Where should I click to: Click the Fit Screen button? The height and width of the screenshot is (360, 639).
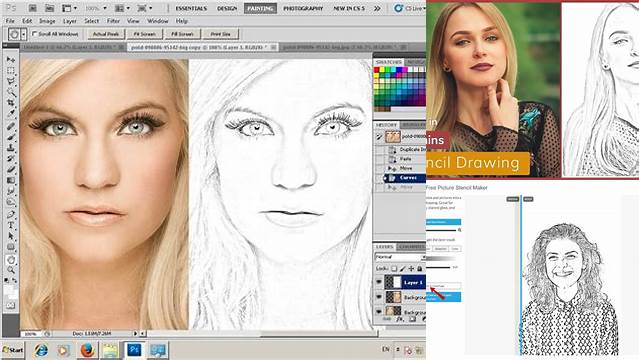tap(144, 34)
